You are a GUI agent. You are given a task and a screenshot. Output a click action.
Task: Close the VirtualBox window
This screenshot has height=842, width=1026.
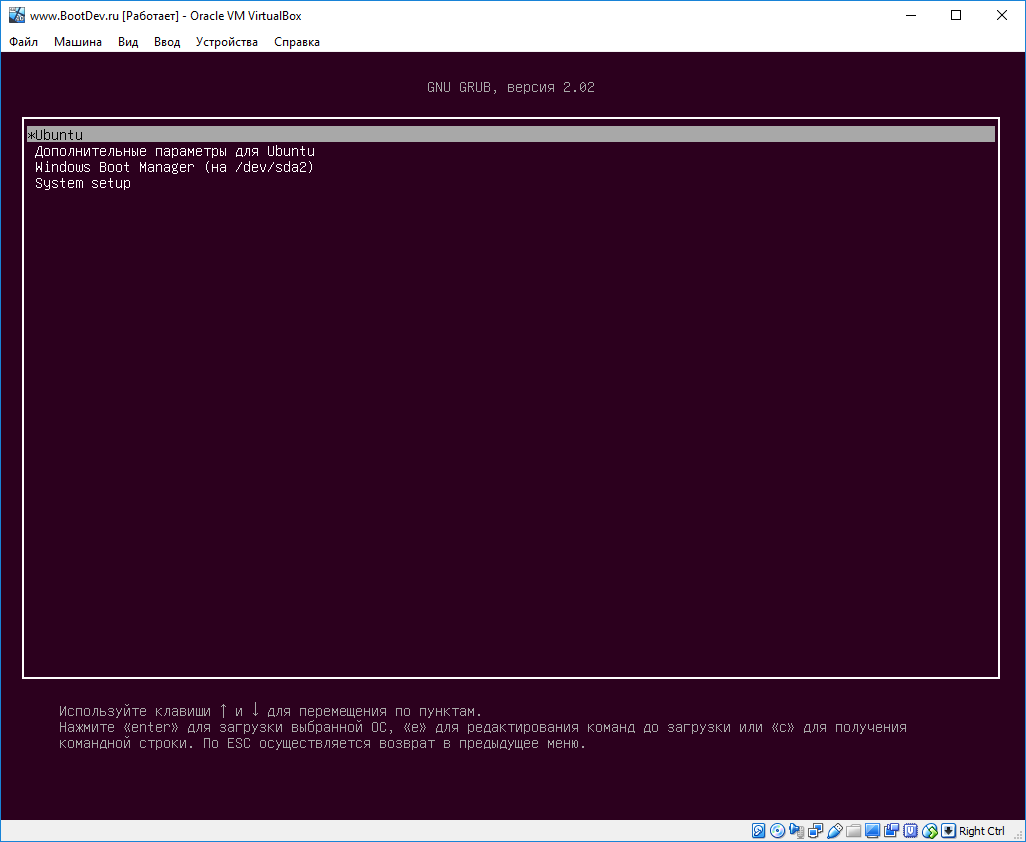click(1002, 15)
